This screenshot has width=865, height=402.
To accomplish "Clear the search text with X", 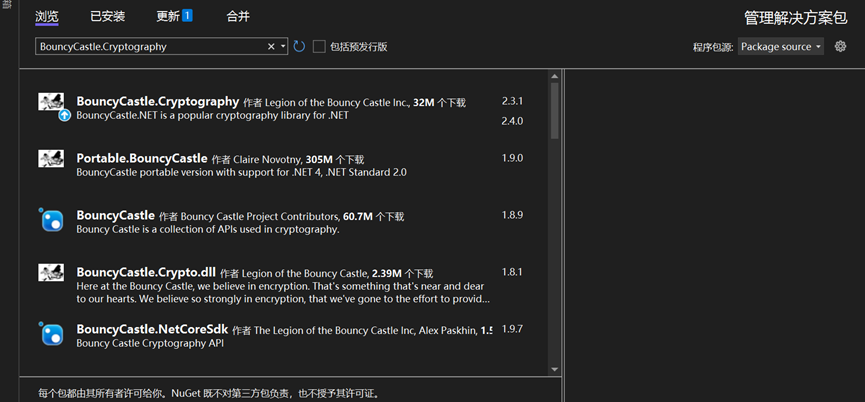I will pyautogui.click(x=271, y=47).
